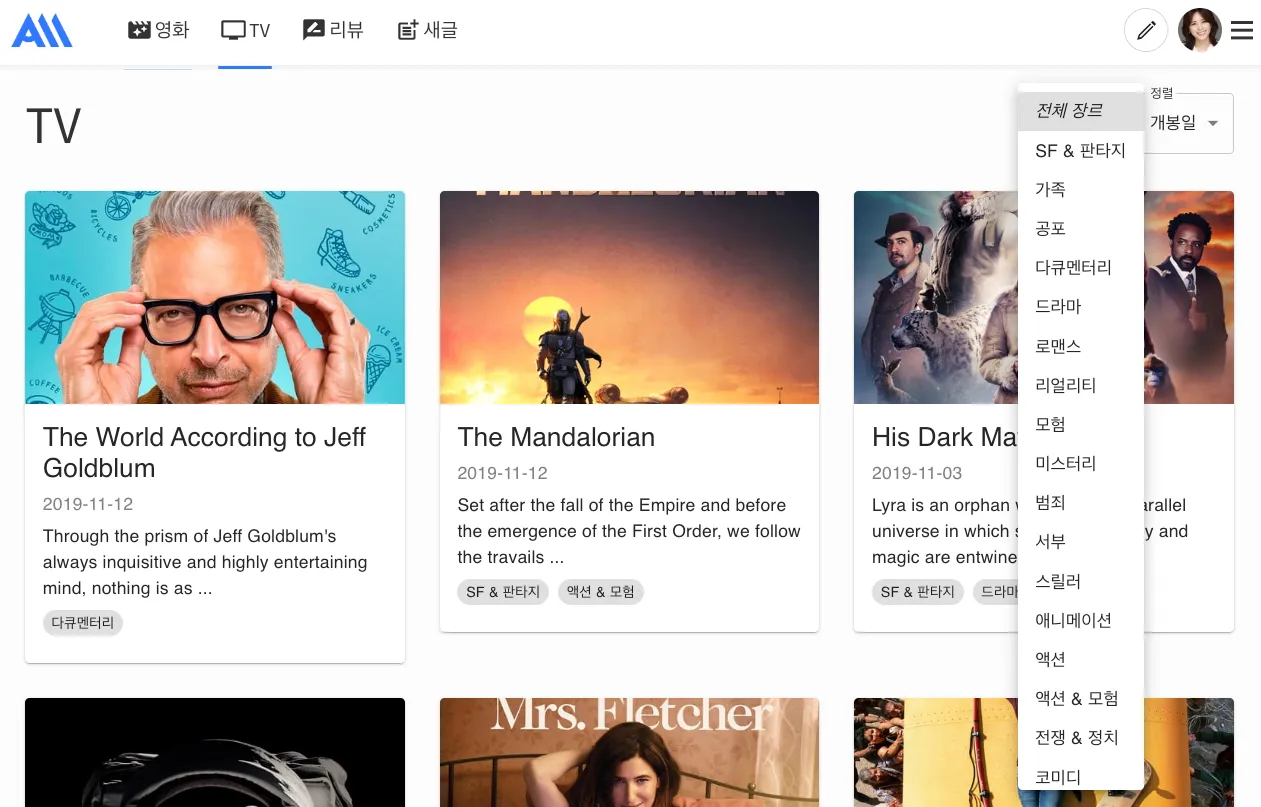Click 다큐멘터리 chip on Jeff Goldblum card
1261x807 pixels.
tap(83, 623)
